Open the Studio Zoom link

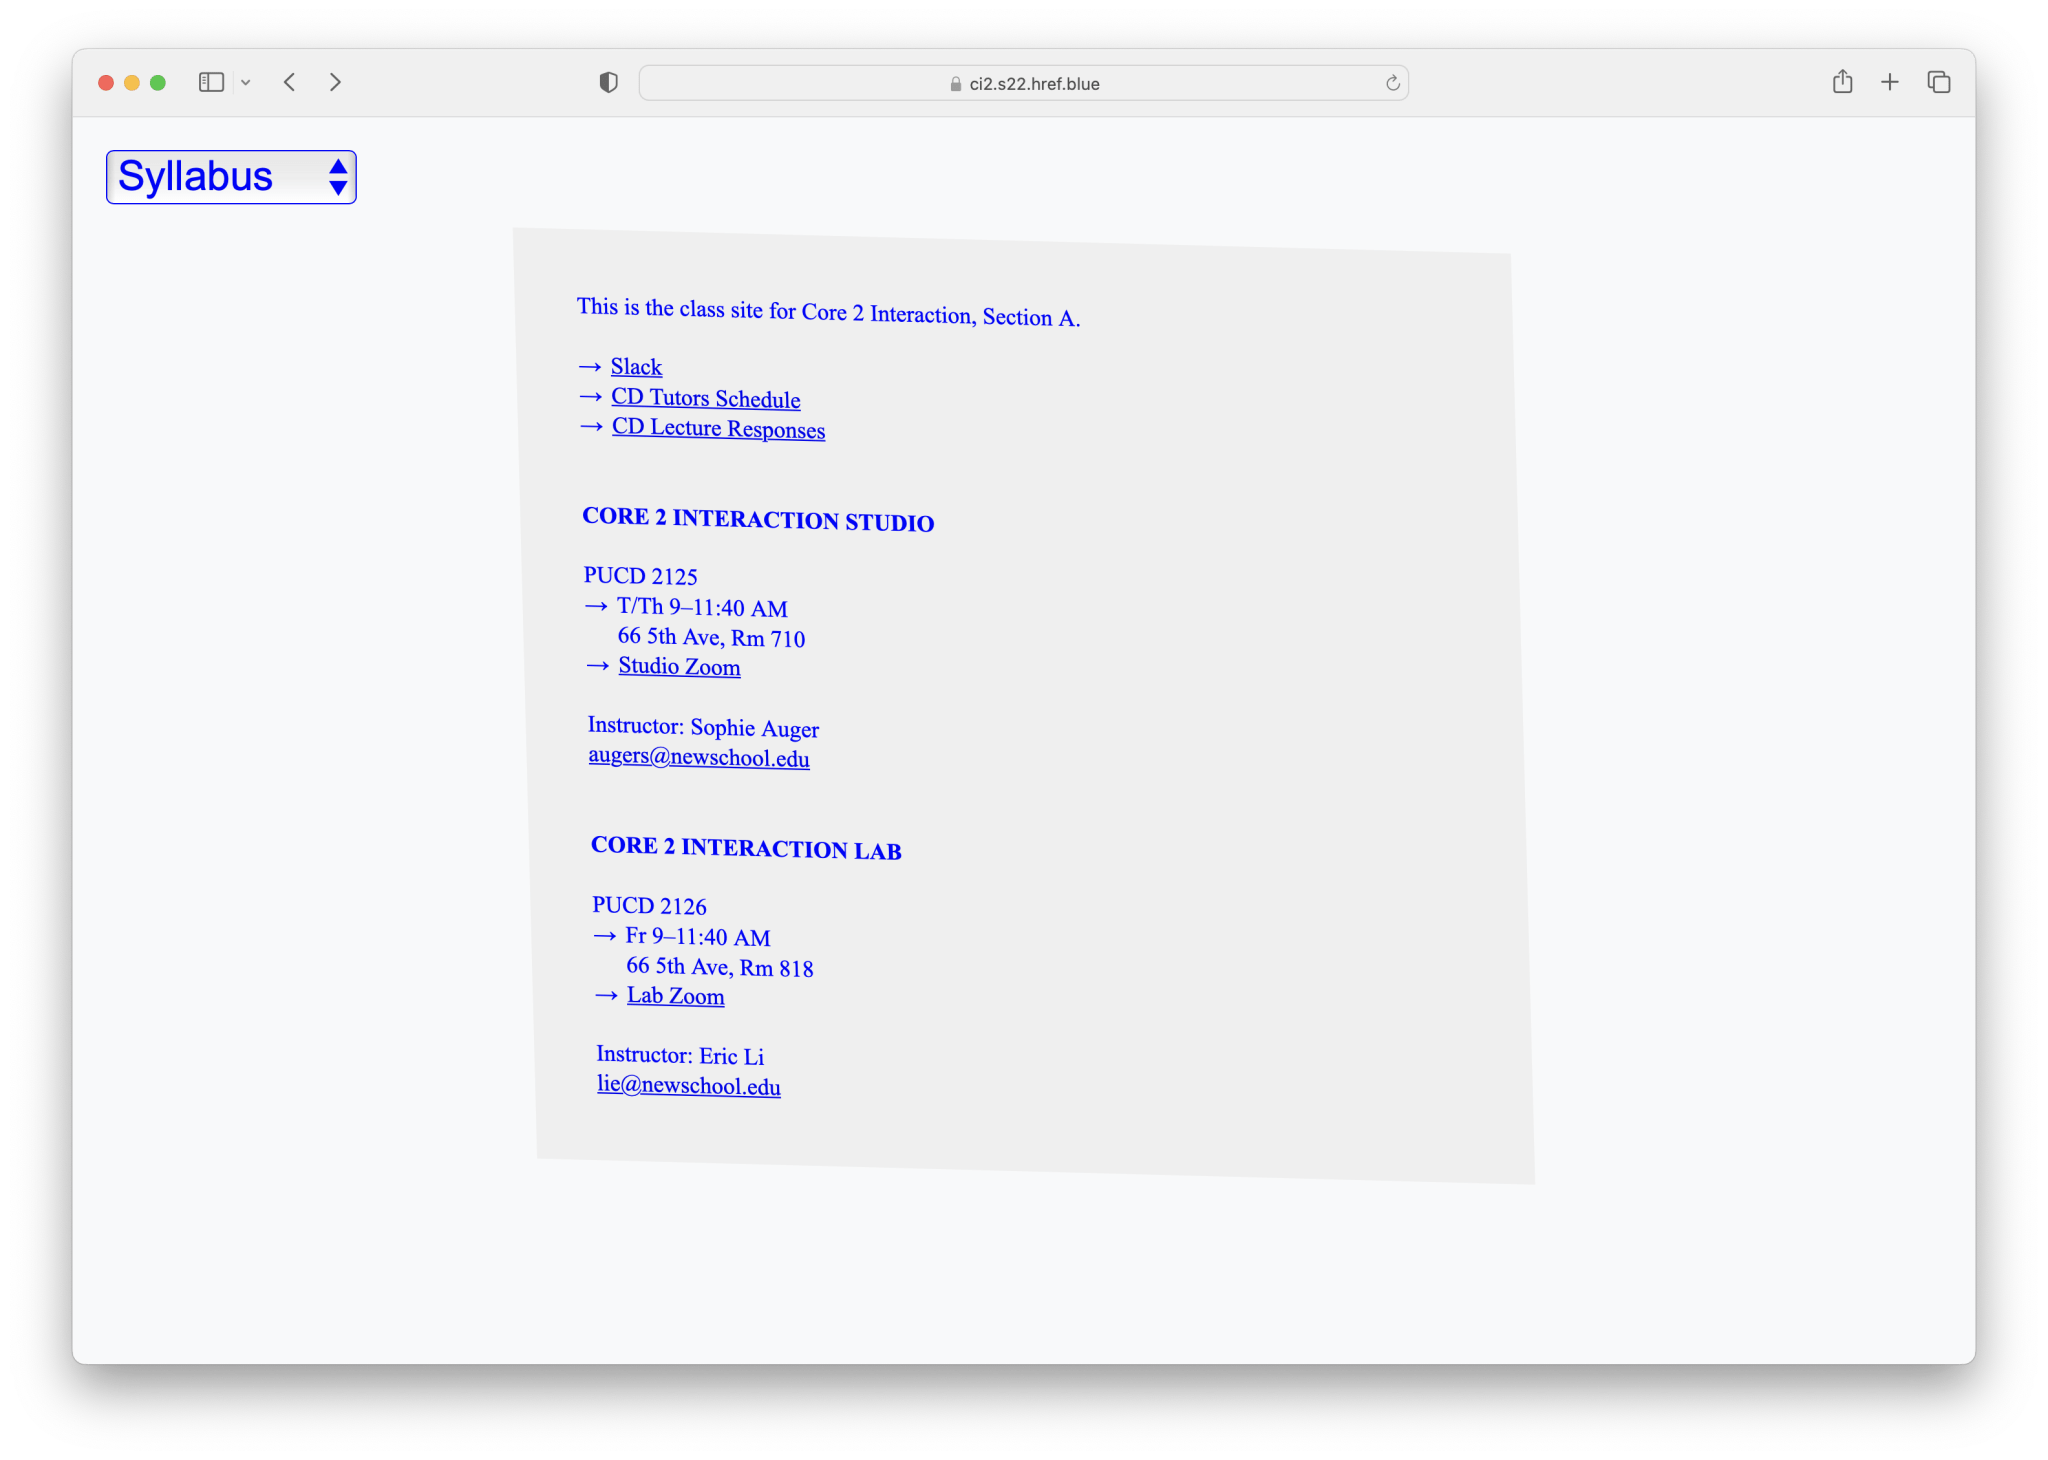(679, 666)
